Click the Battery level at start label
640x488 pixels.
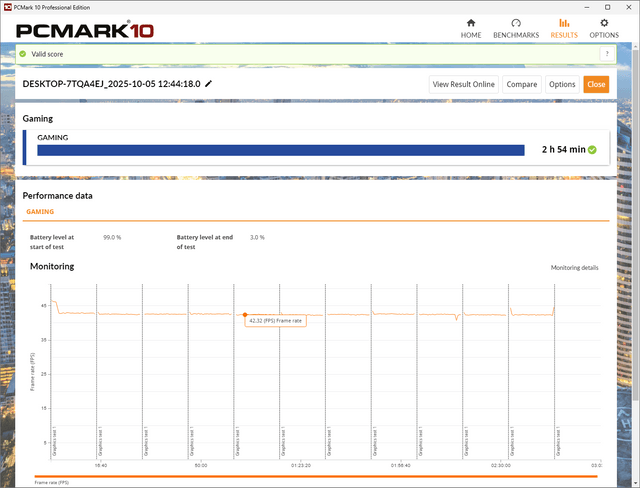[x=52, y=242]
